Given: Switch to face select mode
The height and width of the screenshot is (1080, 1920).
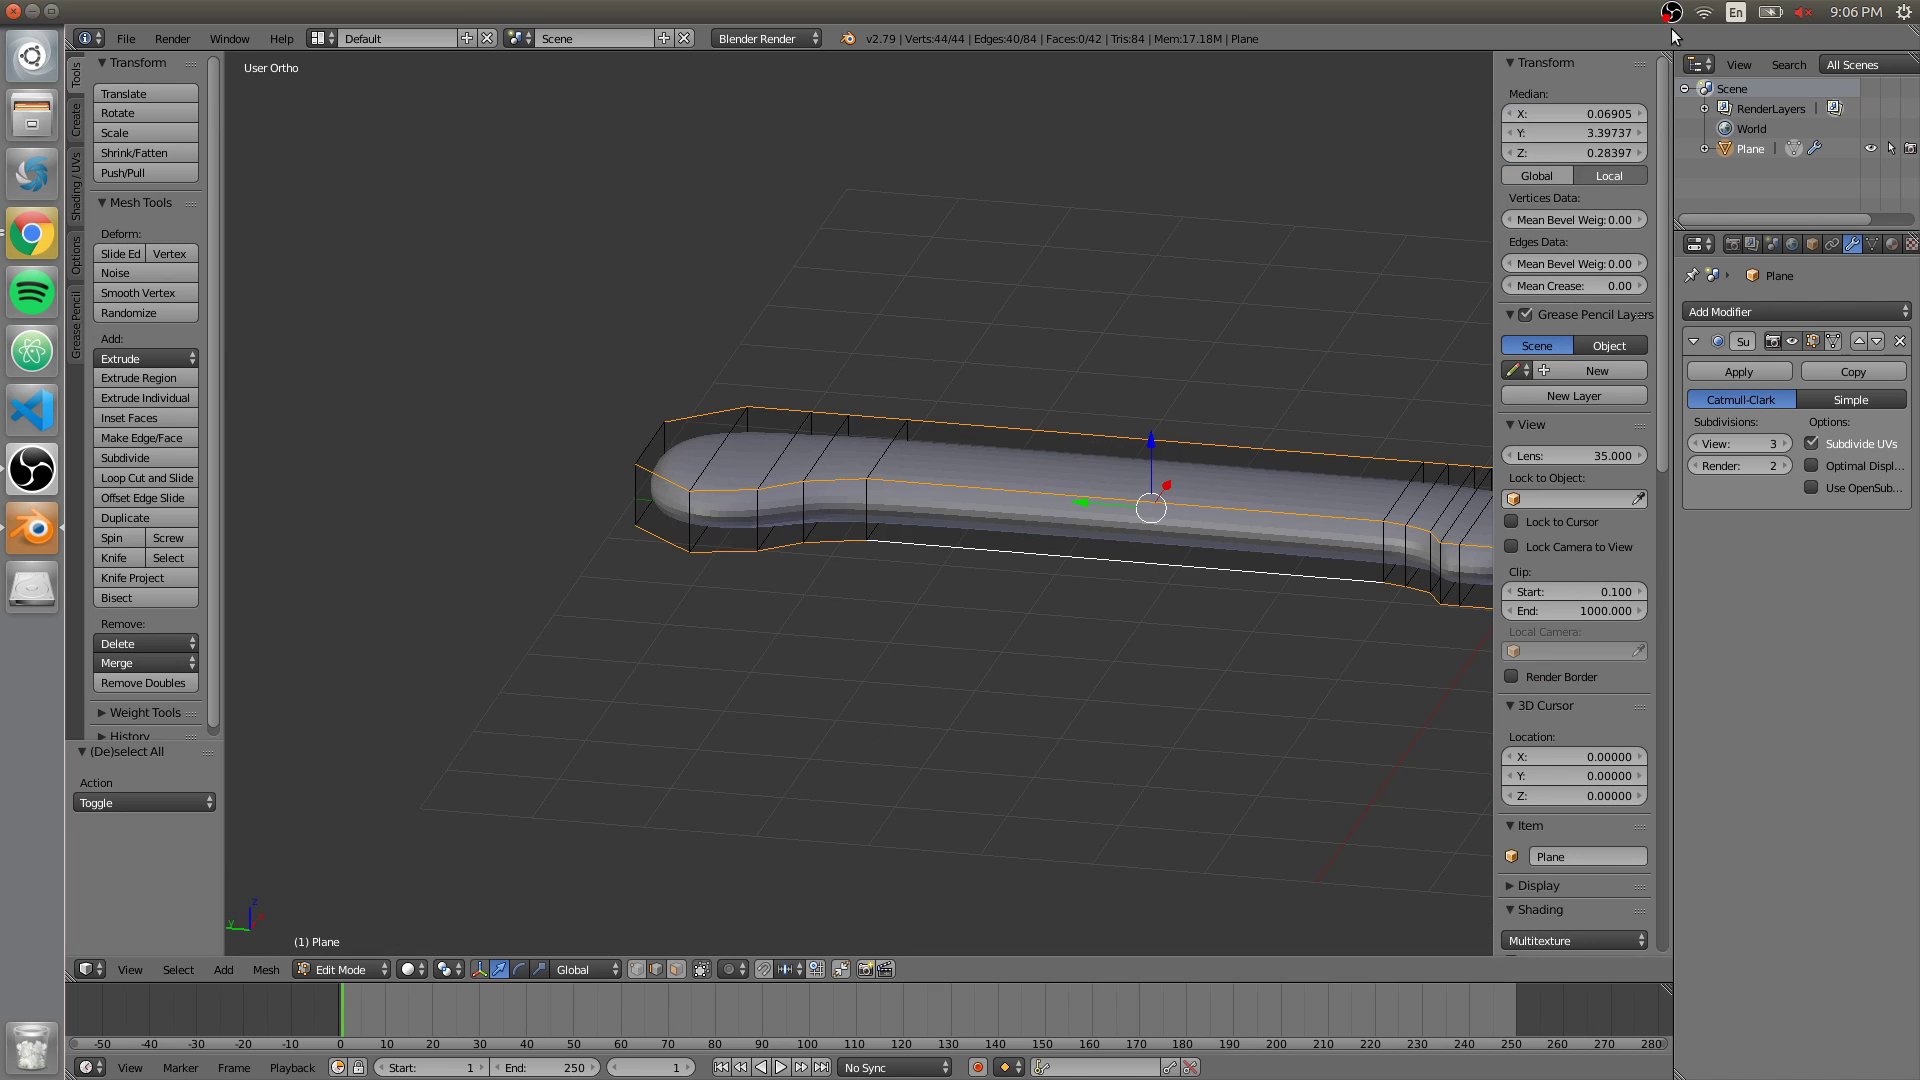Looking at the screenshot, I should click(676, 969).
